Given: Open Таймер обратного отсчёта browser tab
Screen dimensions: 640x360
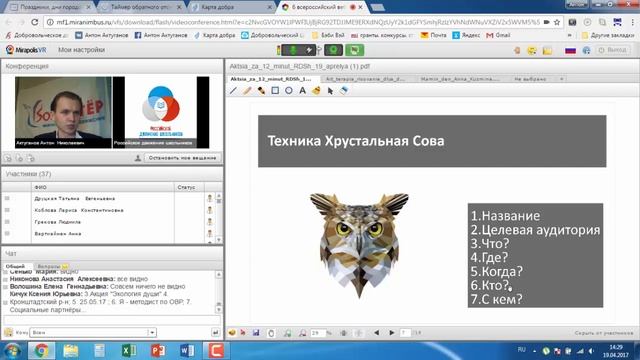Looking at the screenshot, I should coord(142,7).
